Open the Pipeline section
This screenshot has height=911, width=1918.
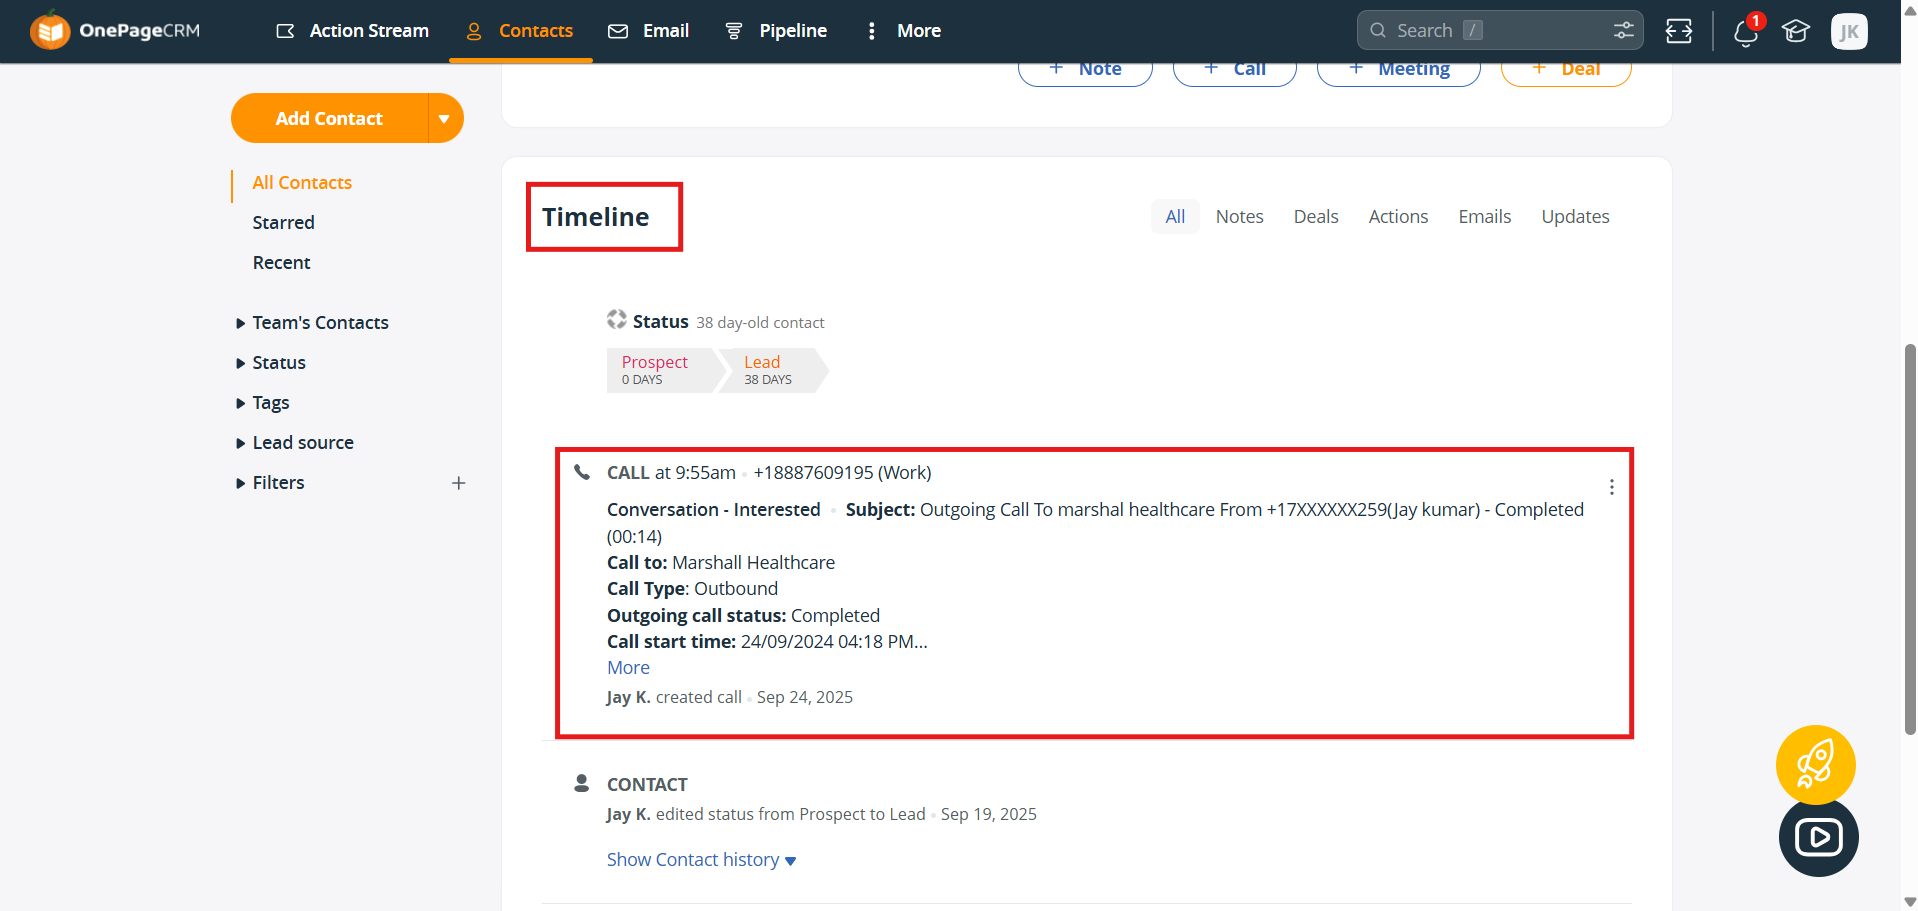click(776, 31)
